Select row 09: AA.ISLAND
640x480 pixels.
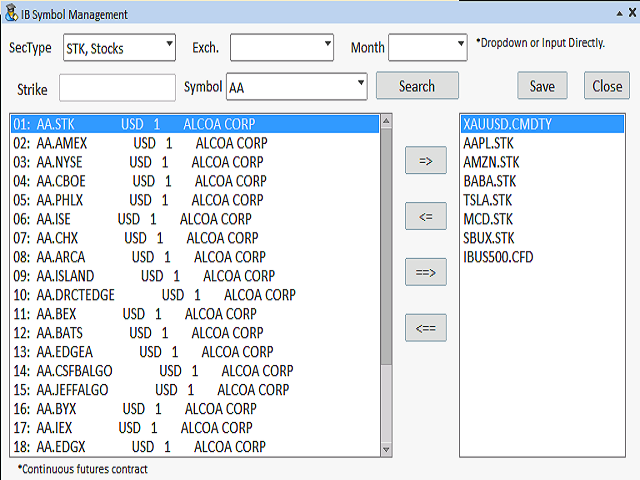(195, 276)
